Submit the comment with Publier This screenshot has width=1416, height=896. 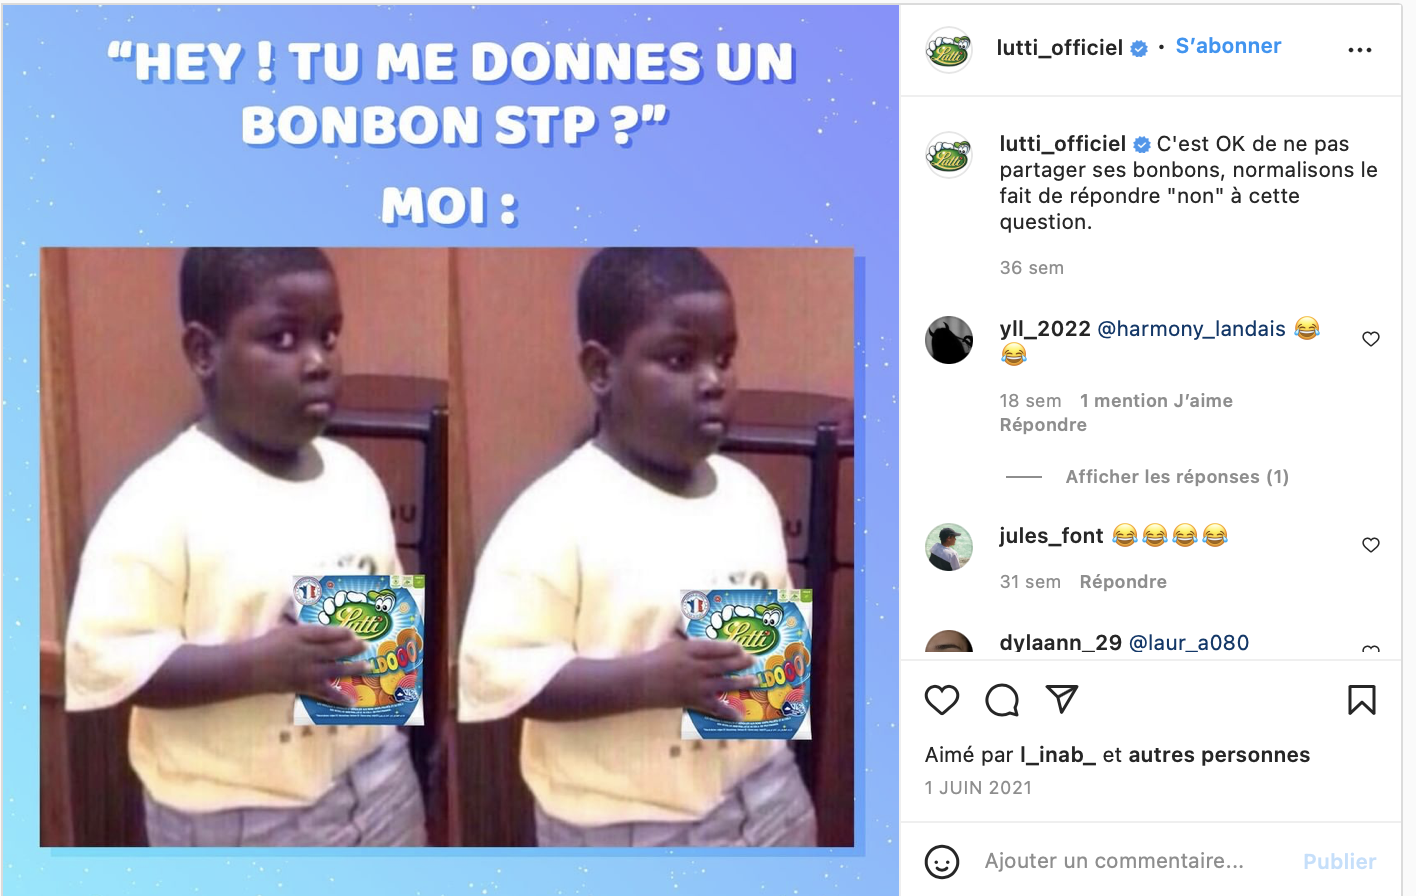tap(1340, 862)
